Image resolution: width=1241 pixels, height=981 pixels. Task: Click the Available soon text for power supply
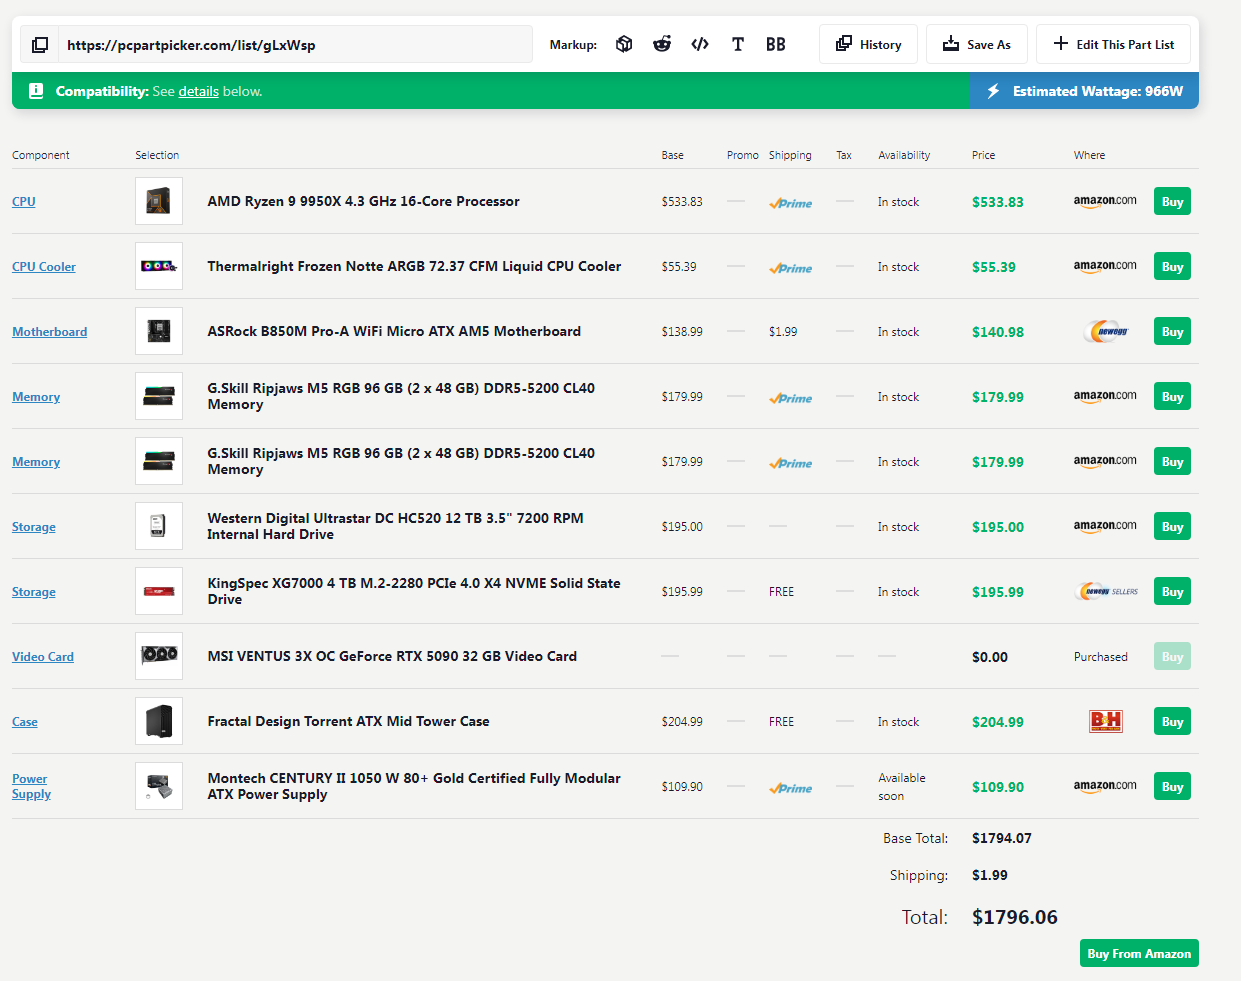[x=902, y=787]
